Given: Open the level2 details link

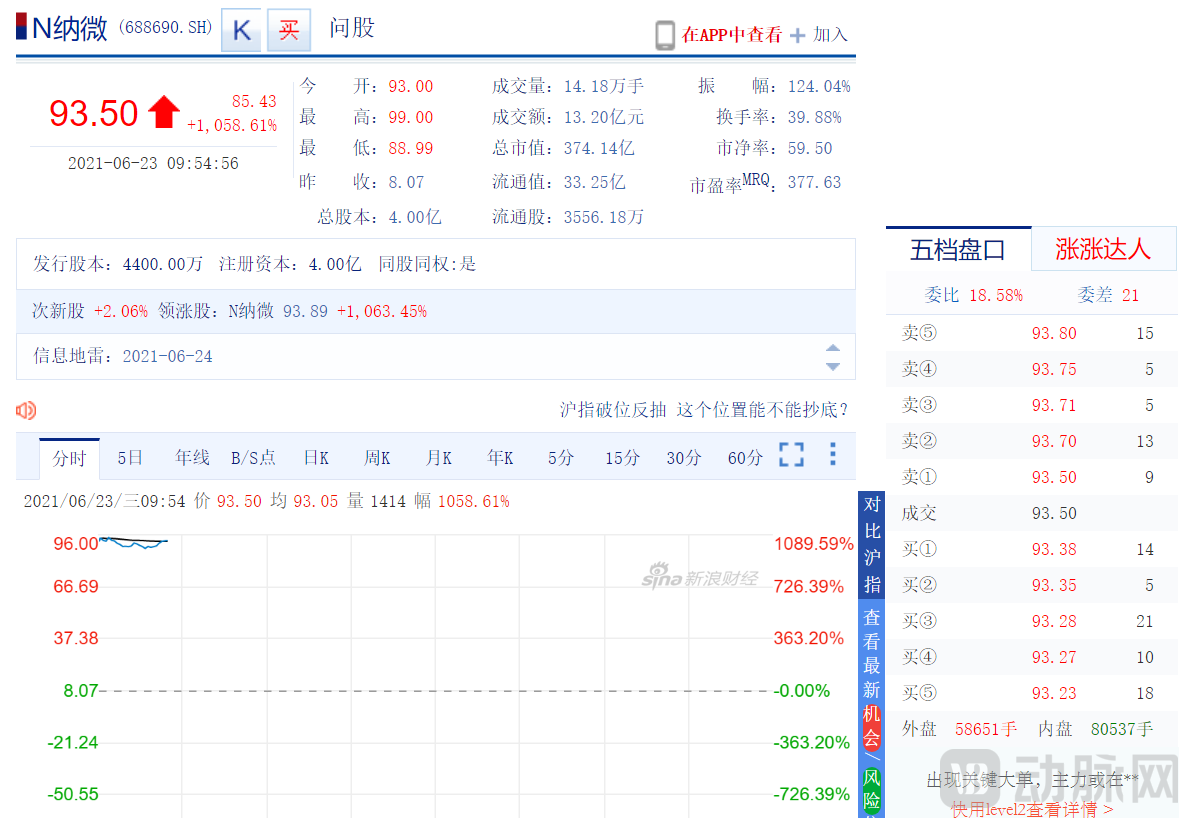Looking at the screenshot, I should click(x=1031, y=808).
